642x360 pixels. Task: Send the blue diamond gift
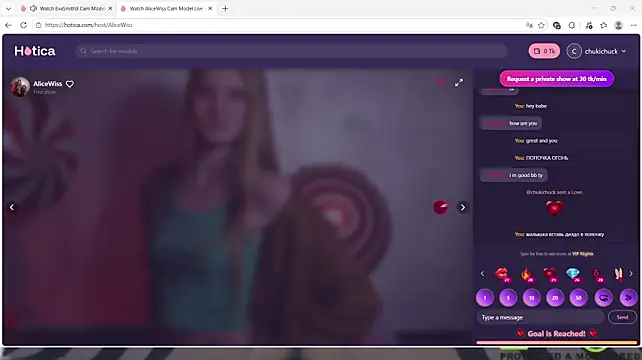(573, 274)
